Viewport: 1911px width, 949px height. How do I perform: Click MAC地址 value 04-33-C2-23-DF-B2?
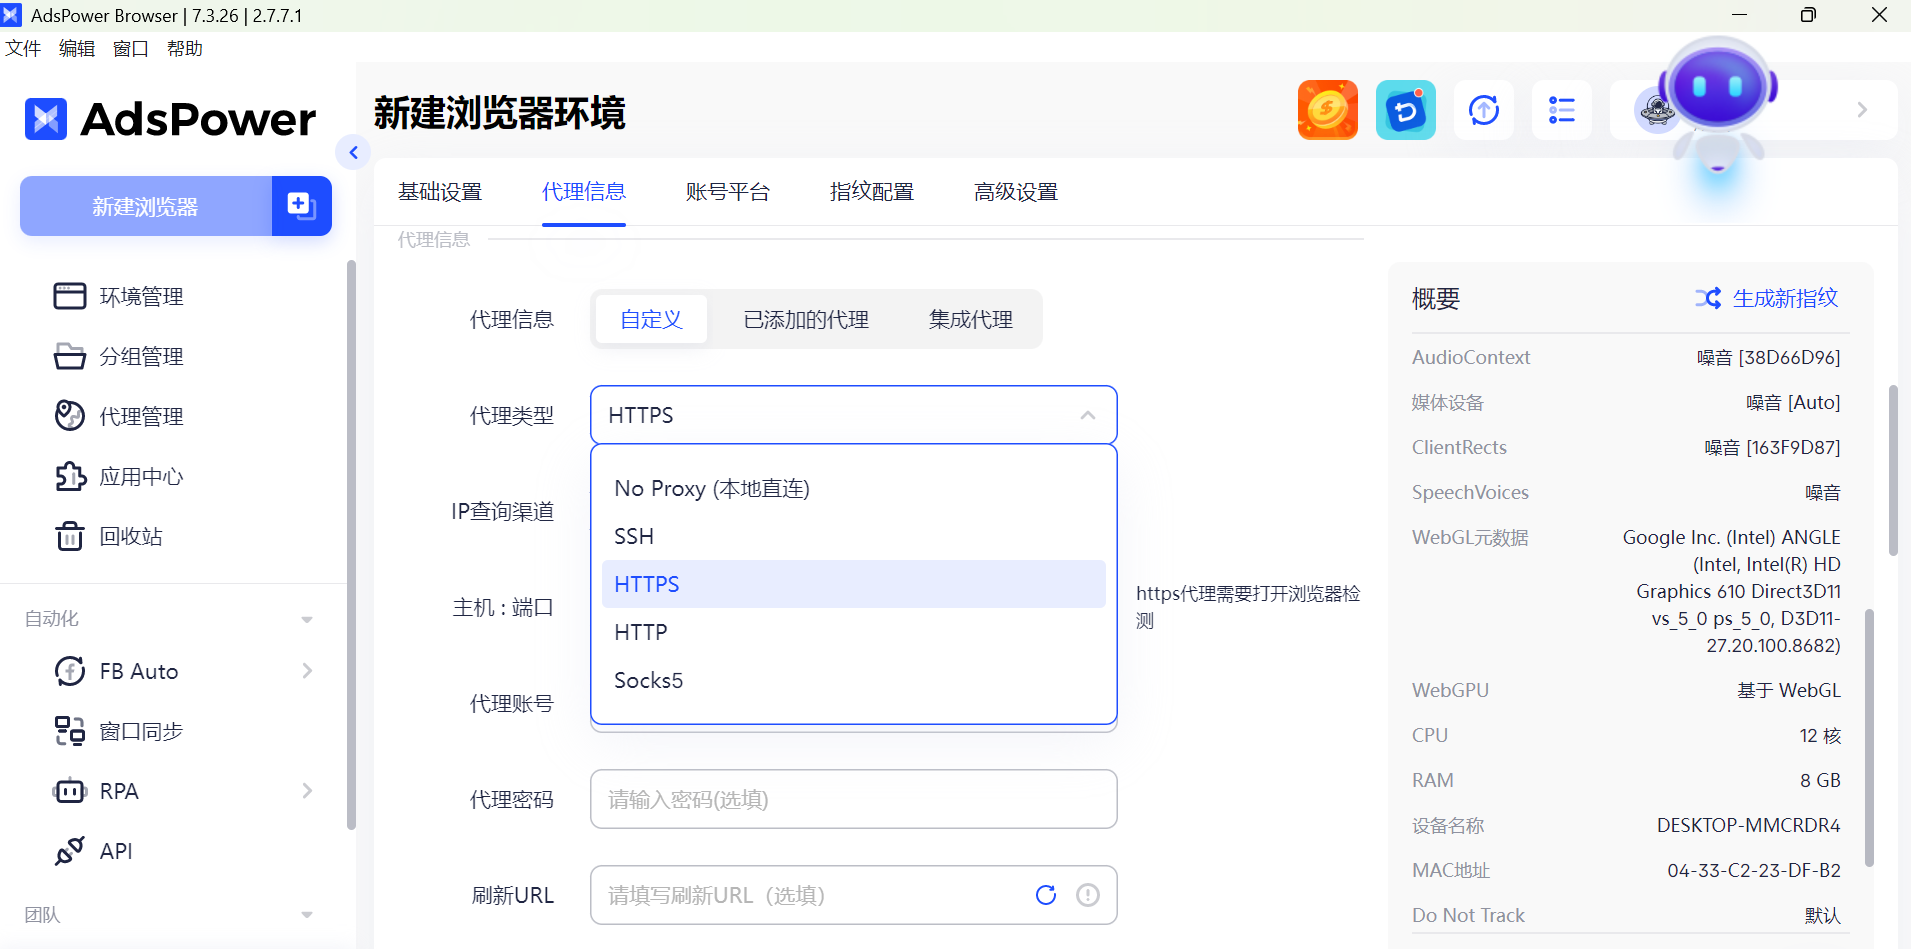click(1754, 870)
